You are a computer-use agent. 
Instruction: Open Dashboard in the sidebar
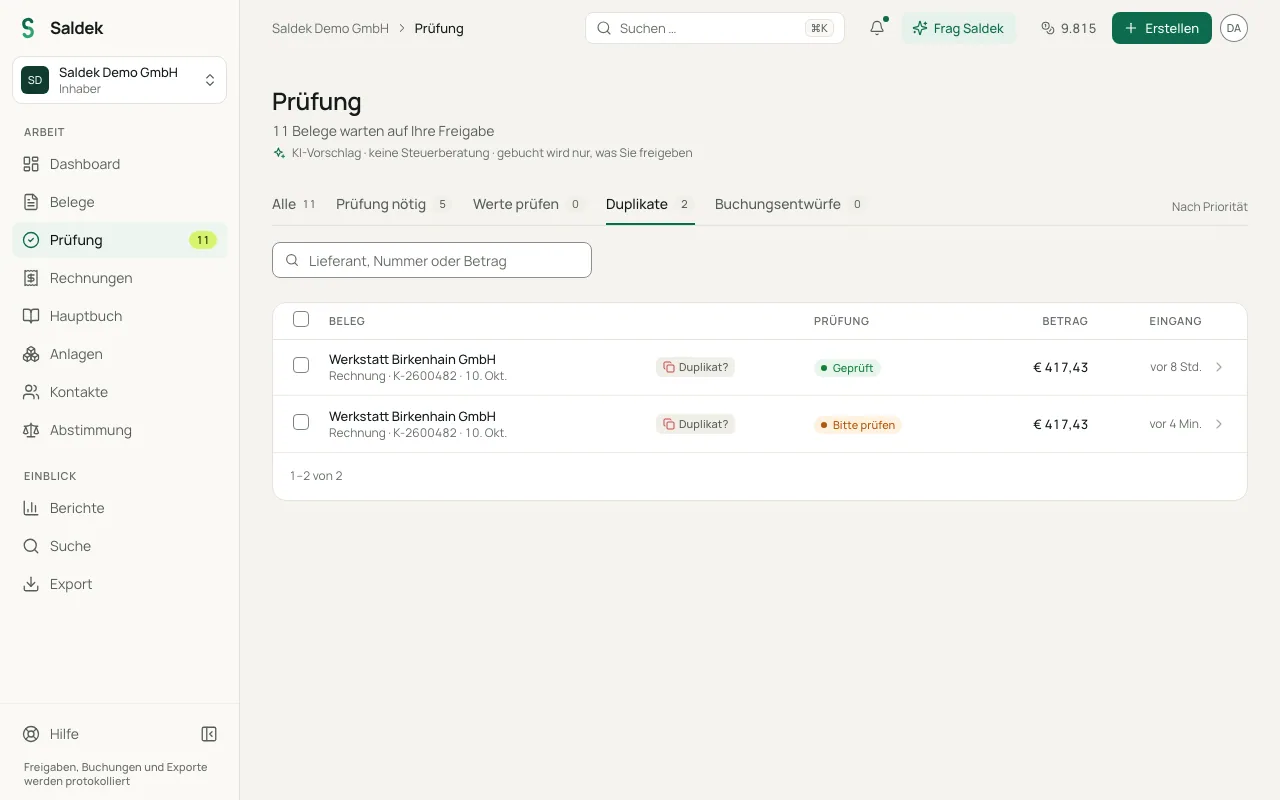click(x=120, y=164)
